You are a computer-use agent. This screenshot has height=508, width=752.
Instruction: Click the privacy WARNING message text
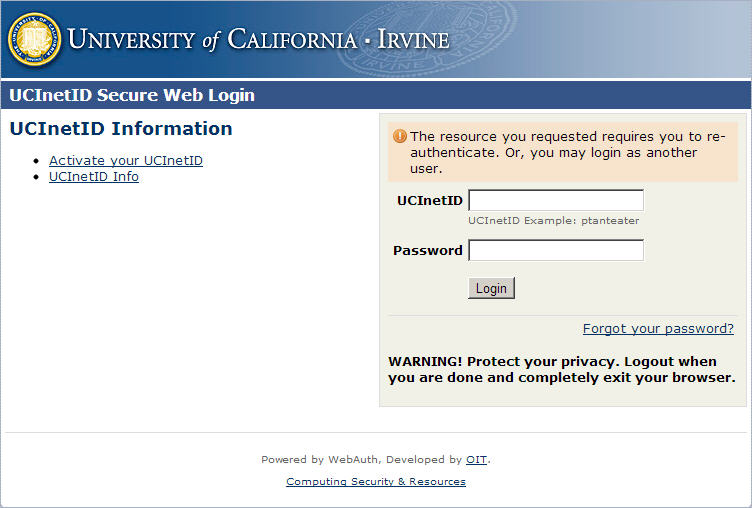click(561, 369)
